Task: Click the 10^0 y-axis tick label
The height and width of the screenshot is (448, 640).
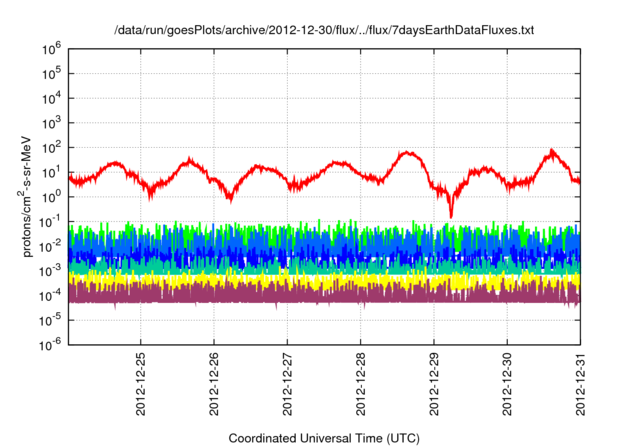Action: [x=52, y=196]
